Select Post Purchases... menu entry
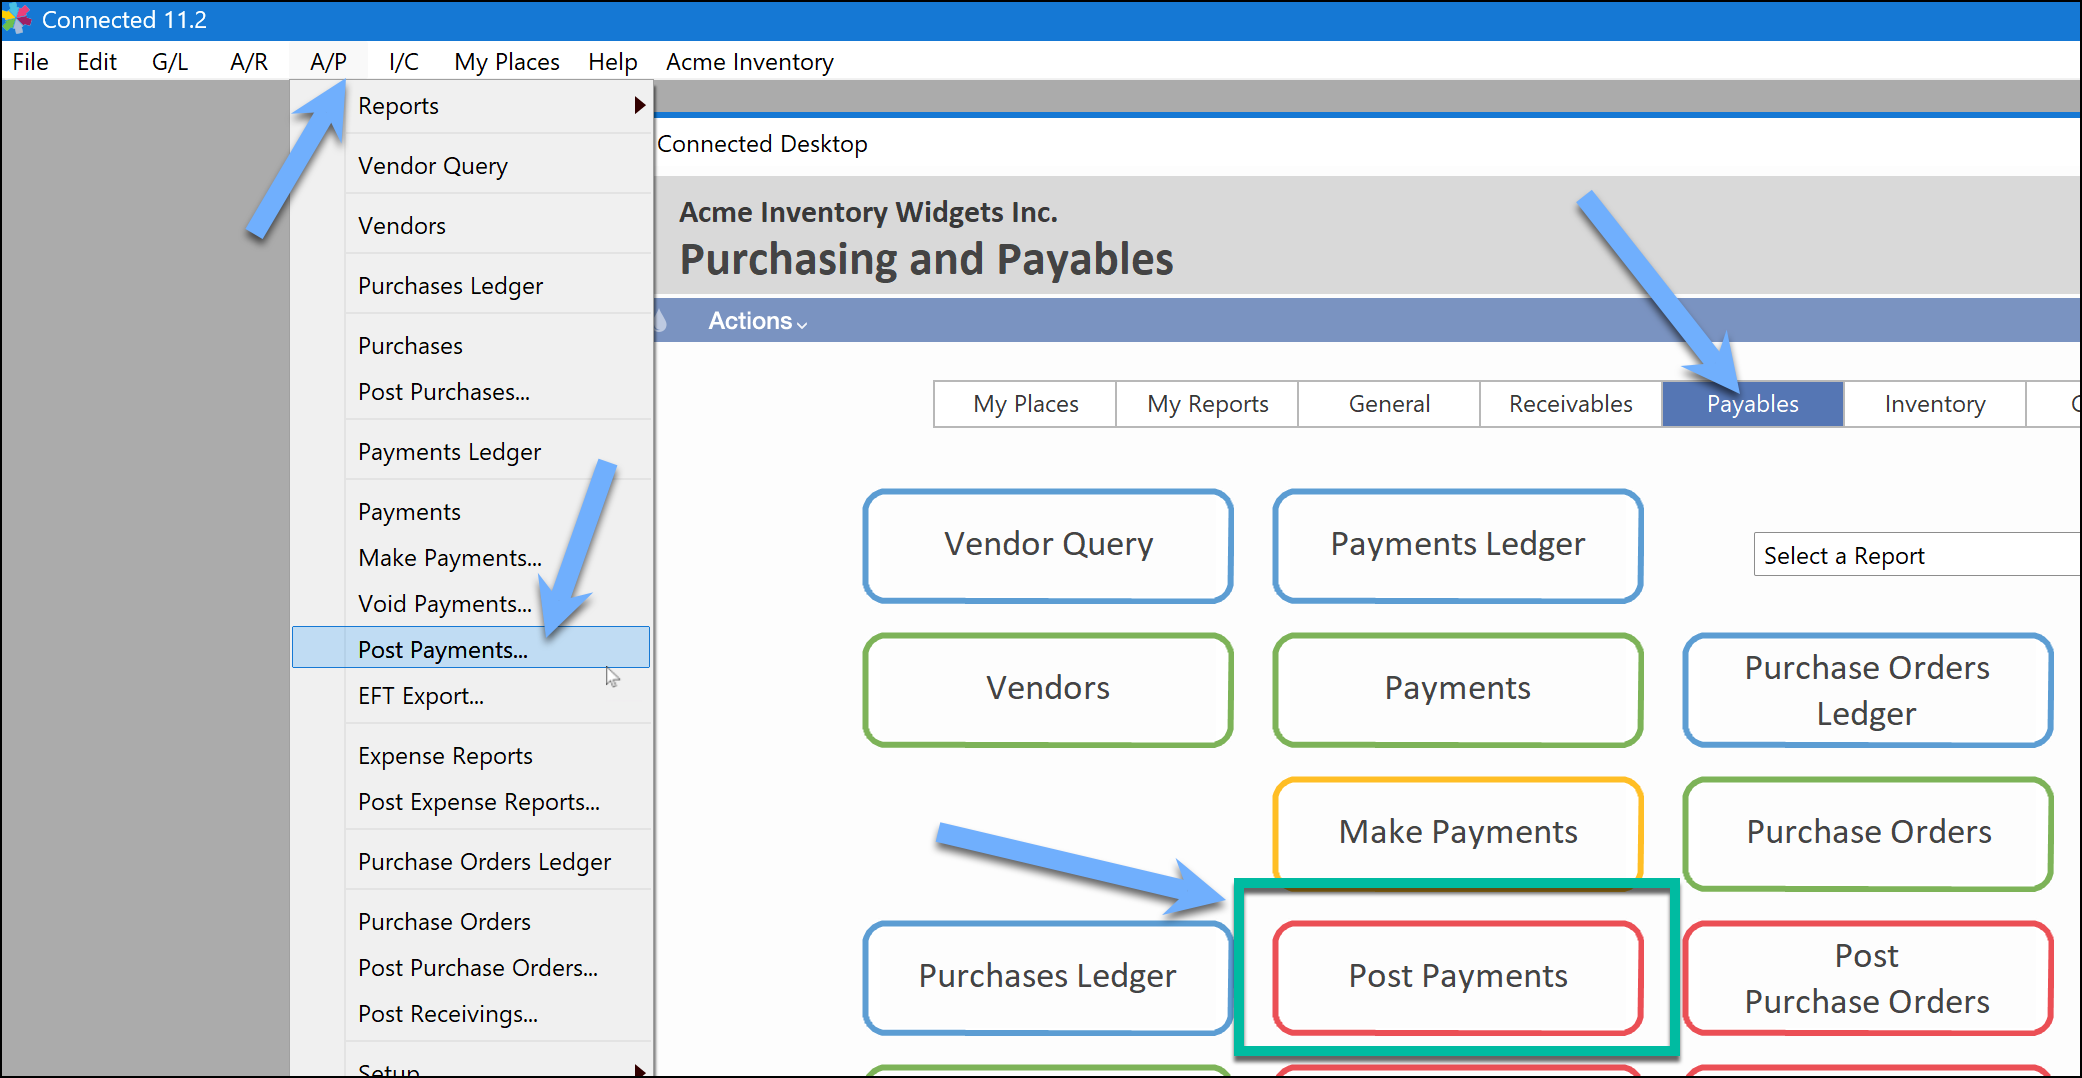2082x1078 pixels. pos(471,392)
